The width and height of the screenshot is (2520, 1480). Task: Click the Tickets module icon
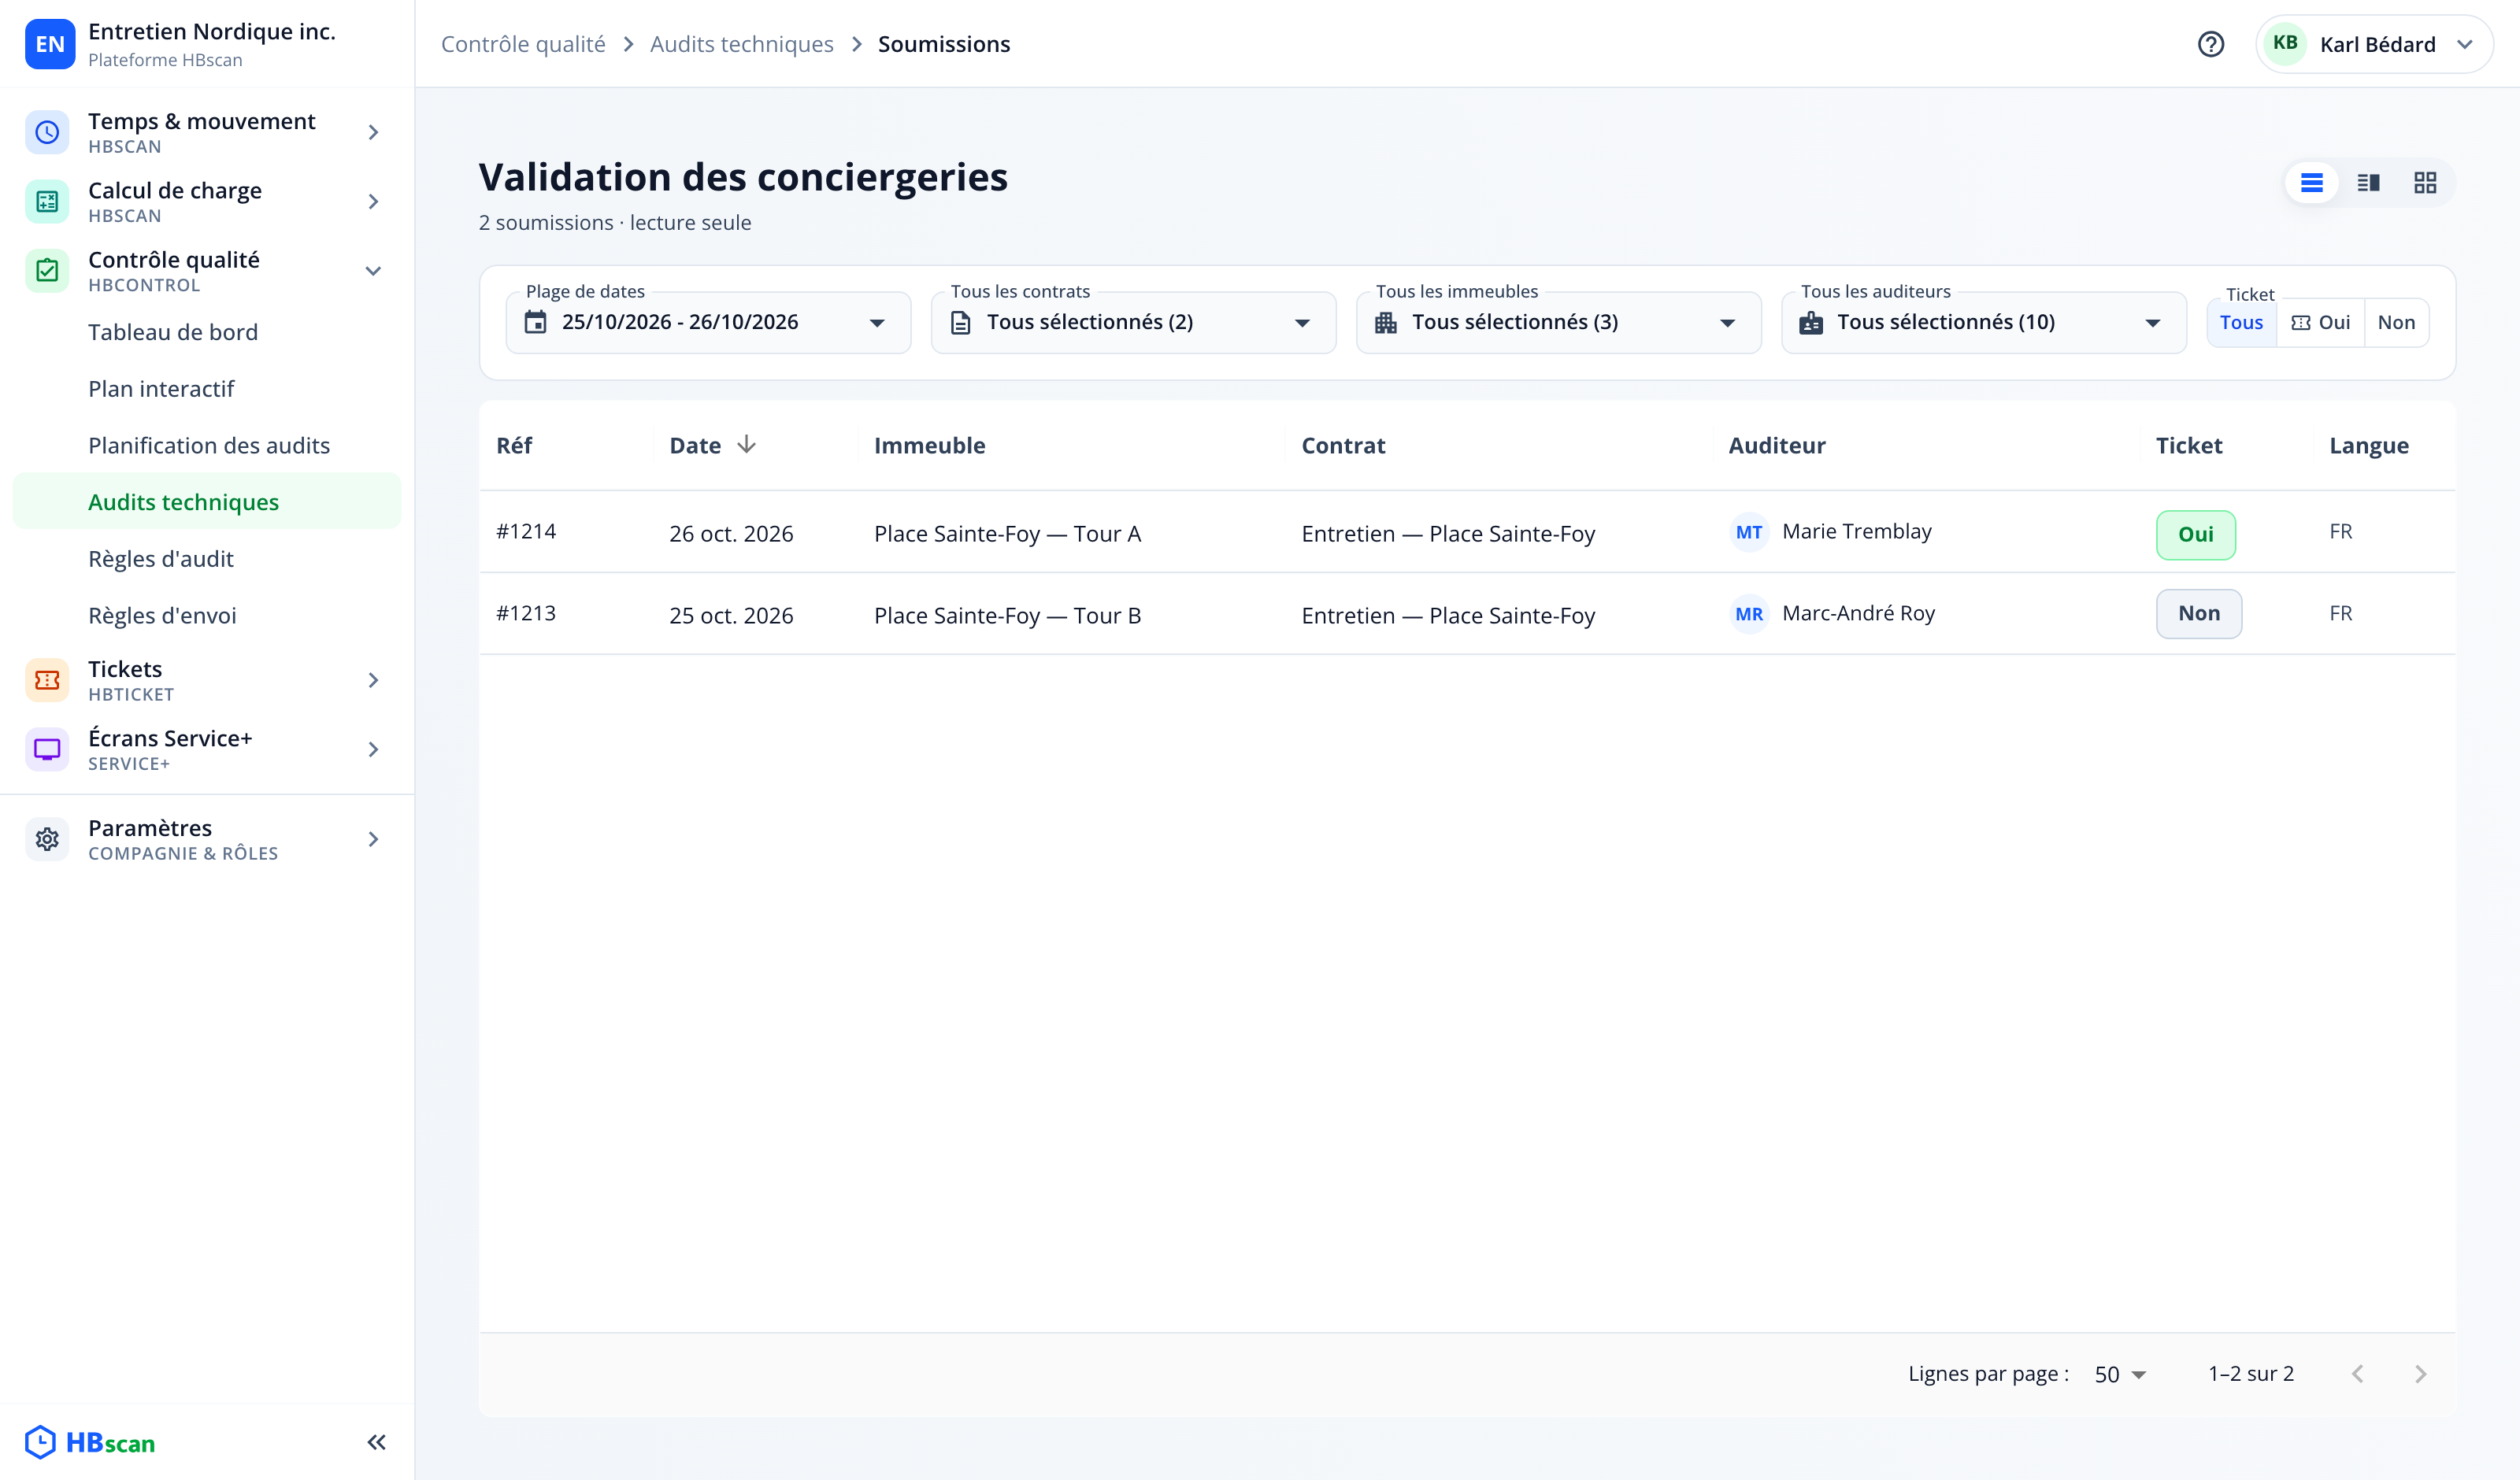point(47,680)
